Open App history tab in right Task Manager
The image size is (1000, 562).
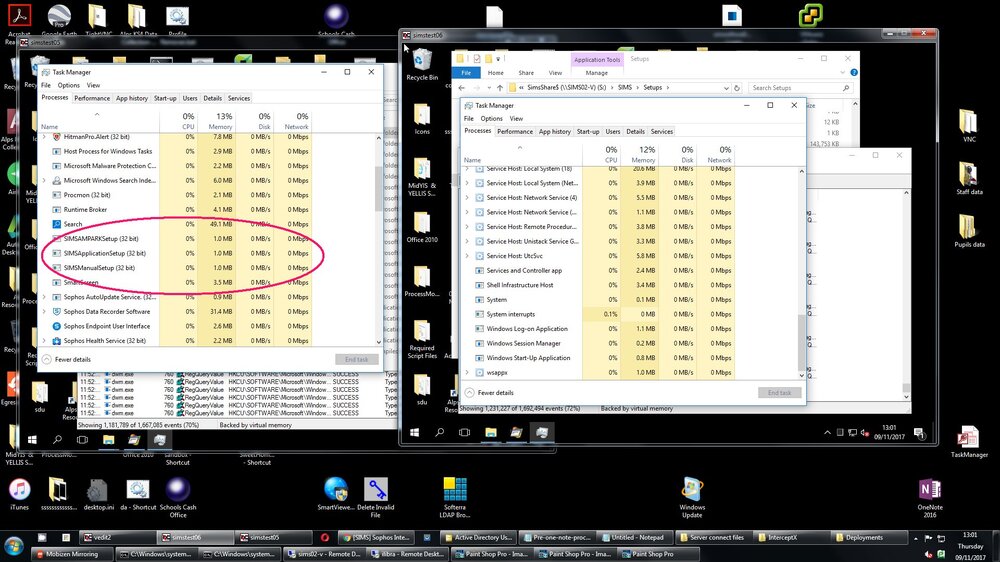554,131
